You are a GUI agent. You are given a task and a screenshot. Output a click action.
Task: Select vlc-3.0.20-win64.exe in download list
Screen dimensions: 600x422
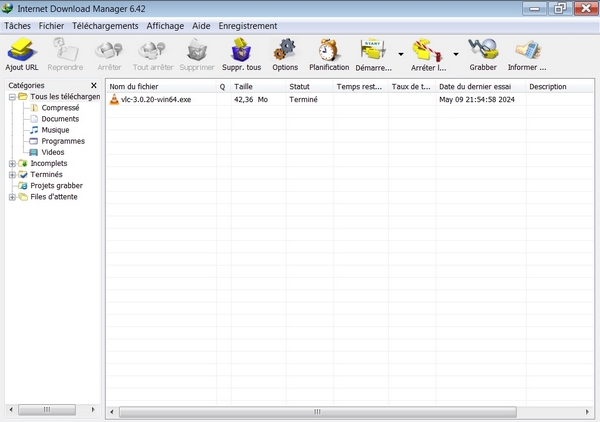coord(158,100)
